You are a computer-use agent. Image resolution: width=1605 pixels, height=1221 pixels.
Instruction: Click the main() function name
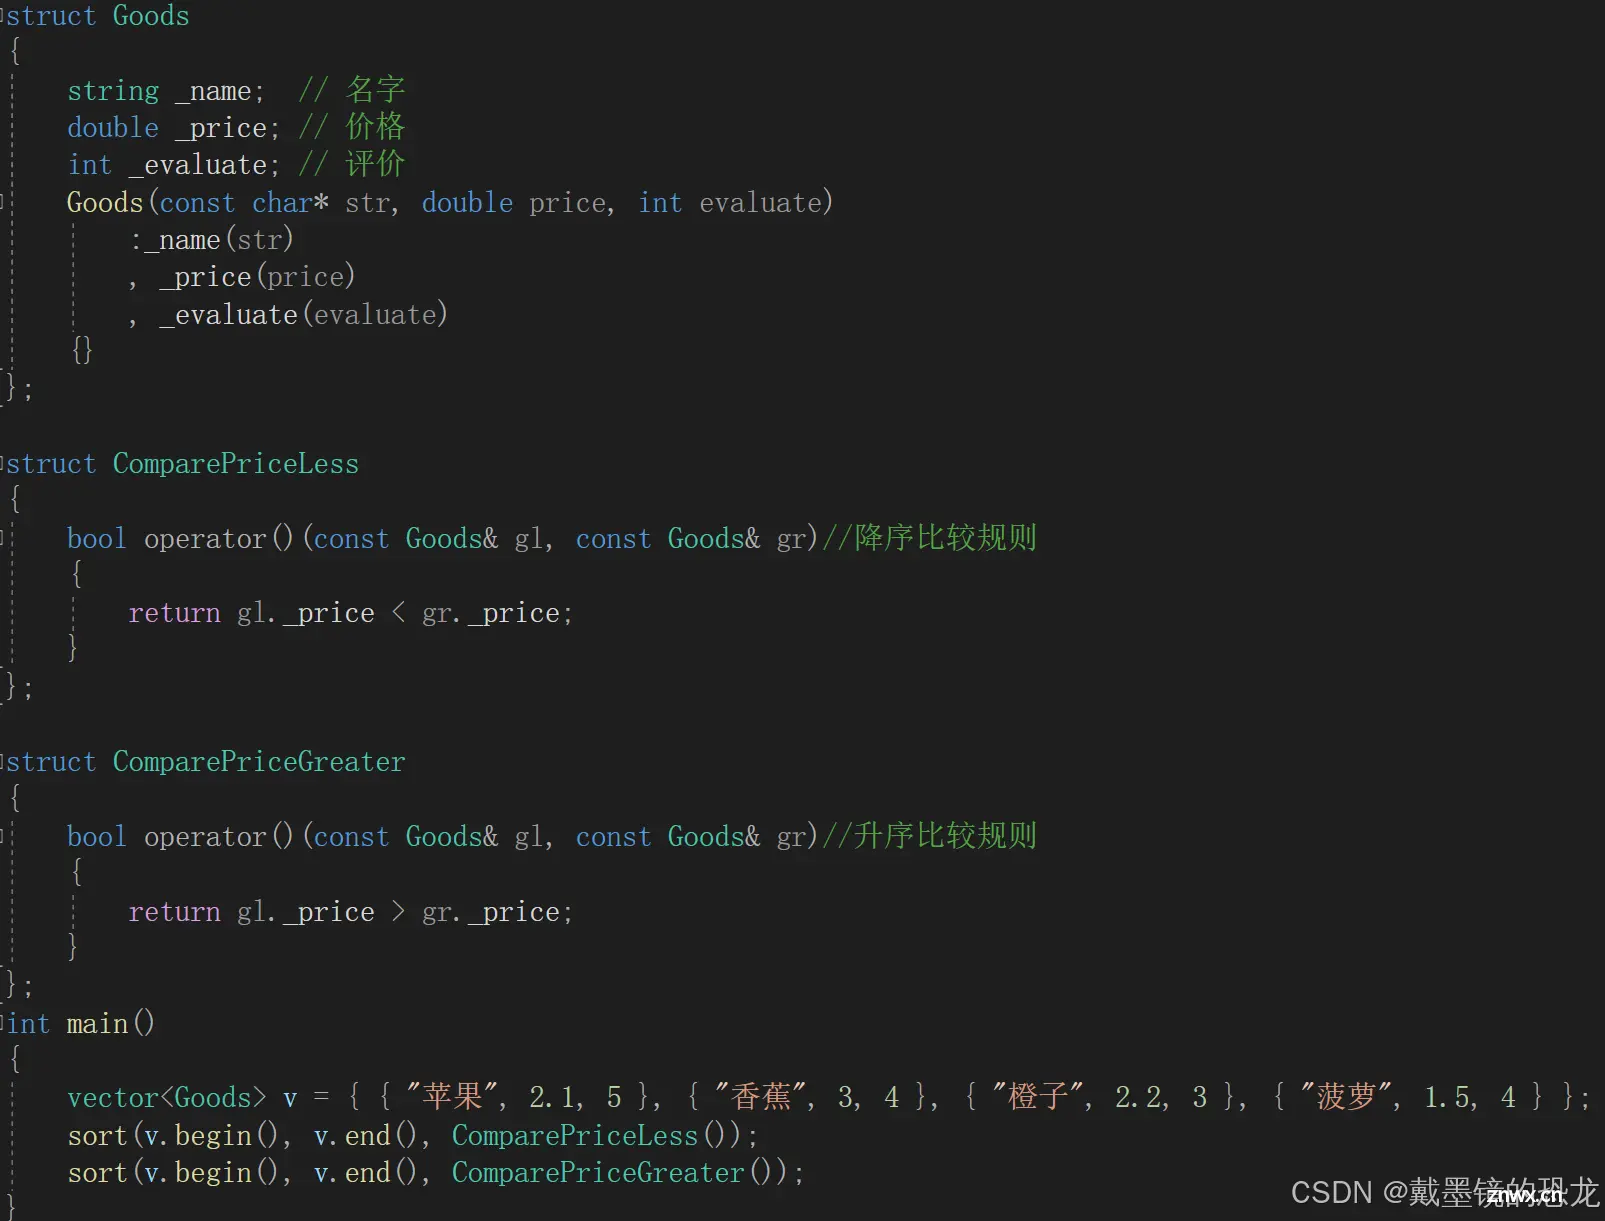point(110,1024)
